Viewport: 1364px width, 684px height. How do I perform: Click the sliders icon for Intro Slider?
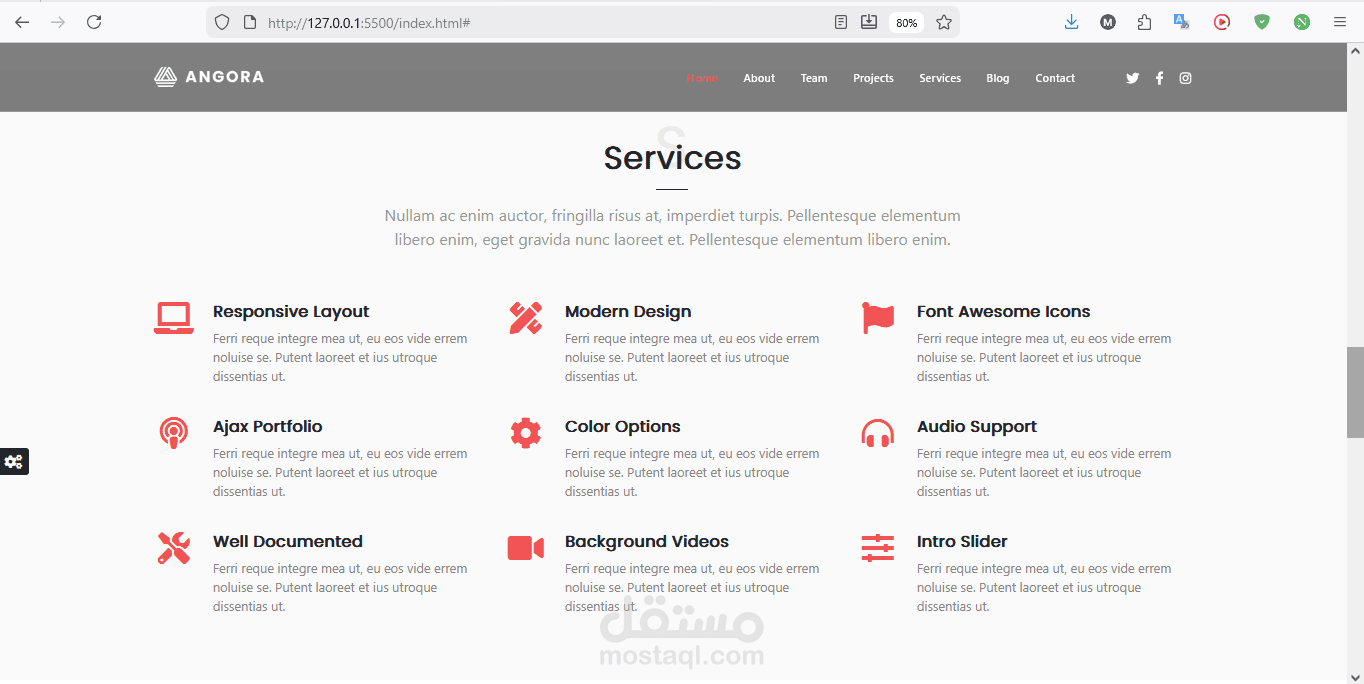tap(878, 548)
